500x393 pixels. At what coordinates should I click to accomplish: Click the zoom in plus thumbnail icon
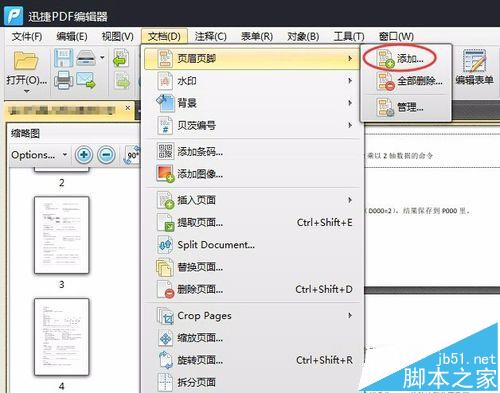[x=84, y=155]
